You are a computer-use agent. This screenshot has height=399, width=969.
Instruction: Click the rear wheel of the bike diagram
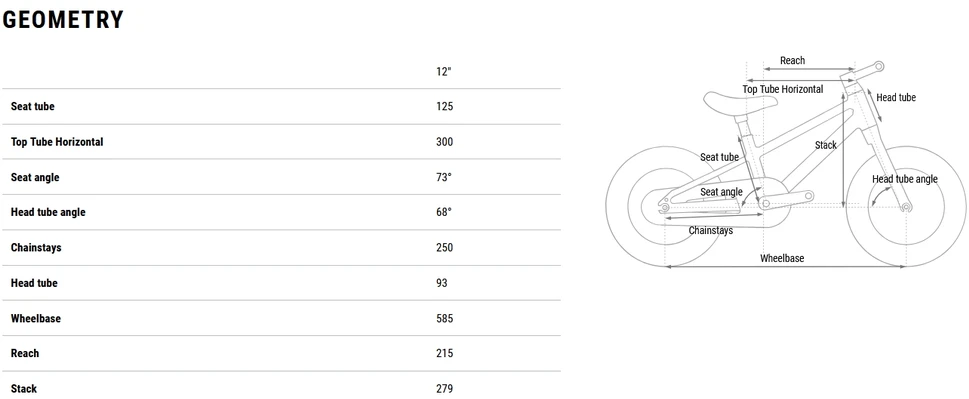(666, 206)
